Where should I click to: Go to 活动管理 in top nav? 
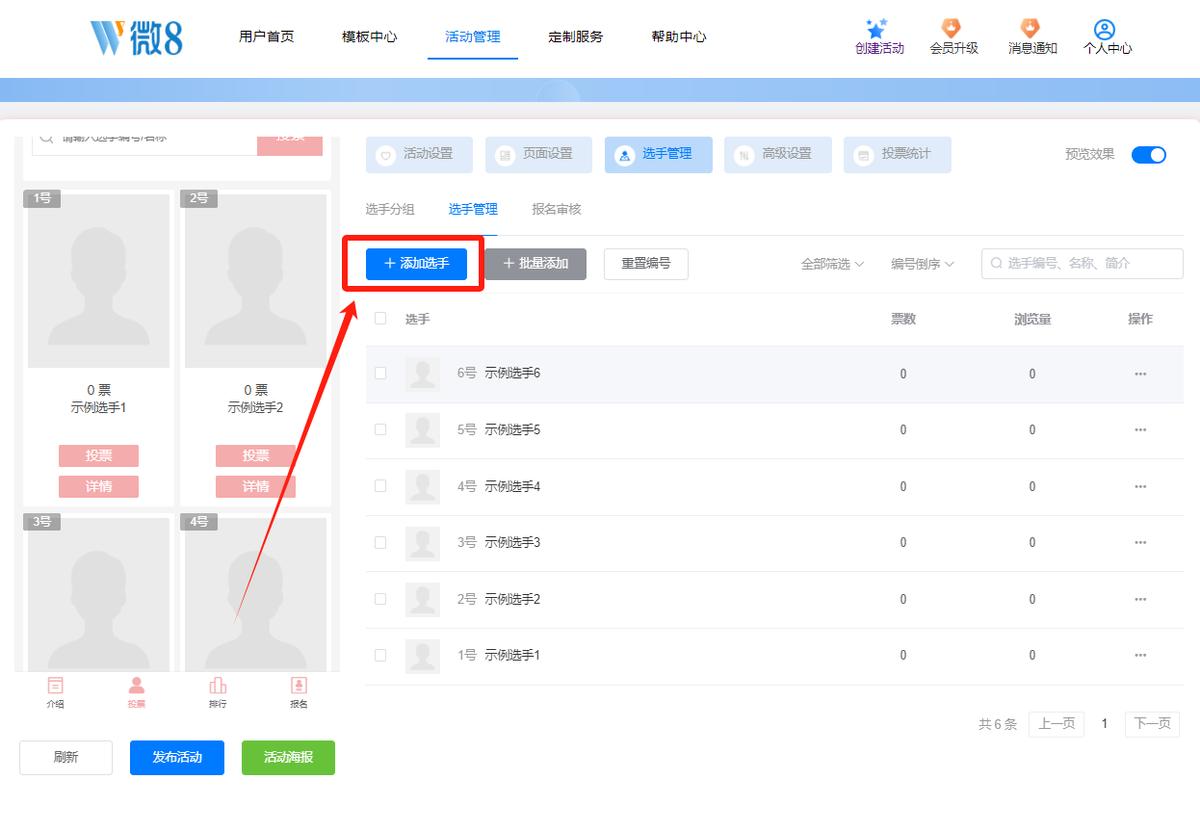tap(473, 37)
